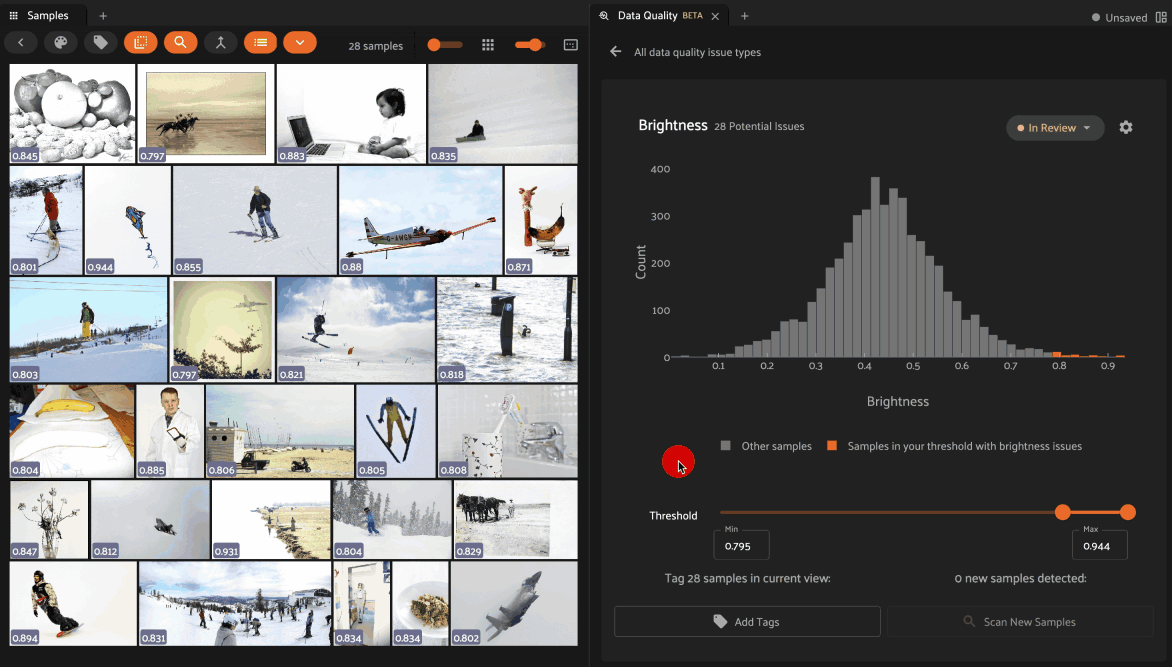The width and height of the screenshot is (1172, 667).
Task: Select the fruit sketch thumbnail labeled 0.845
Action: 73,114
